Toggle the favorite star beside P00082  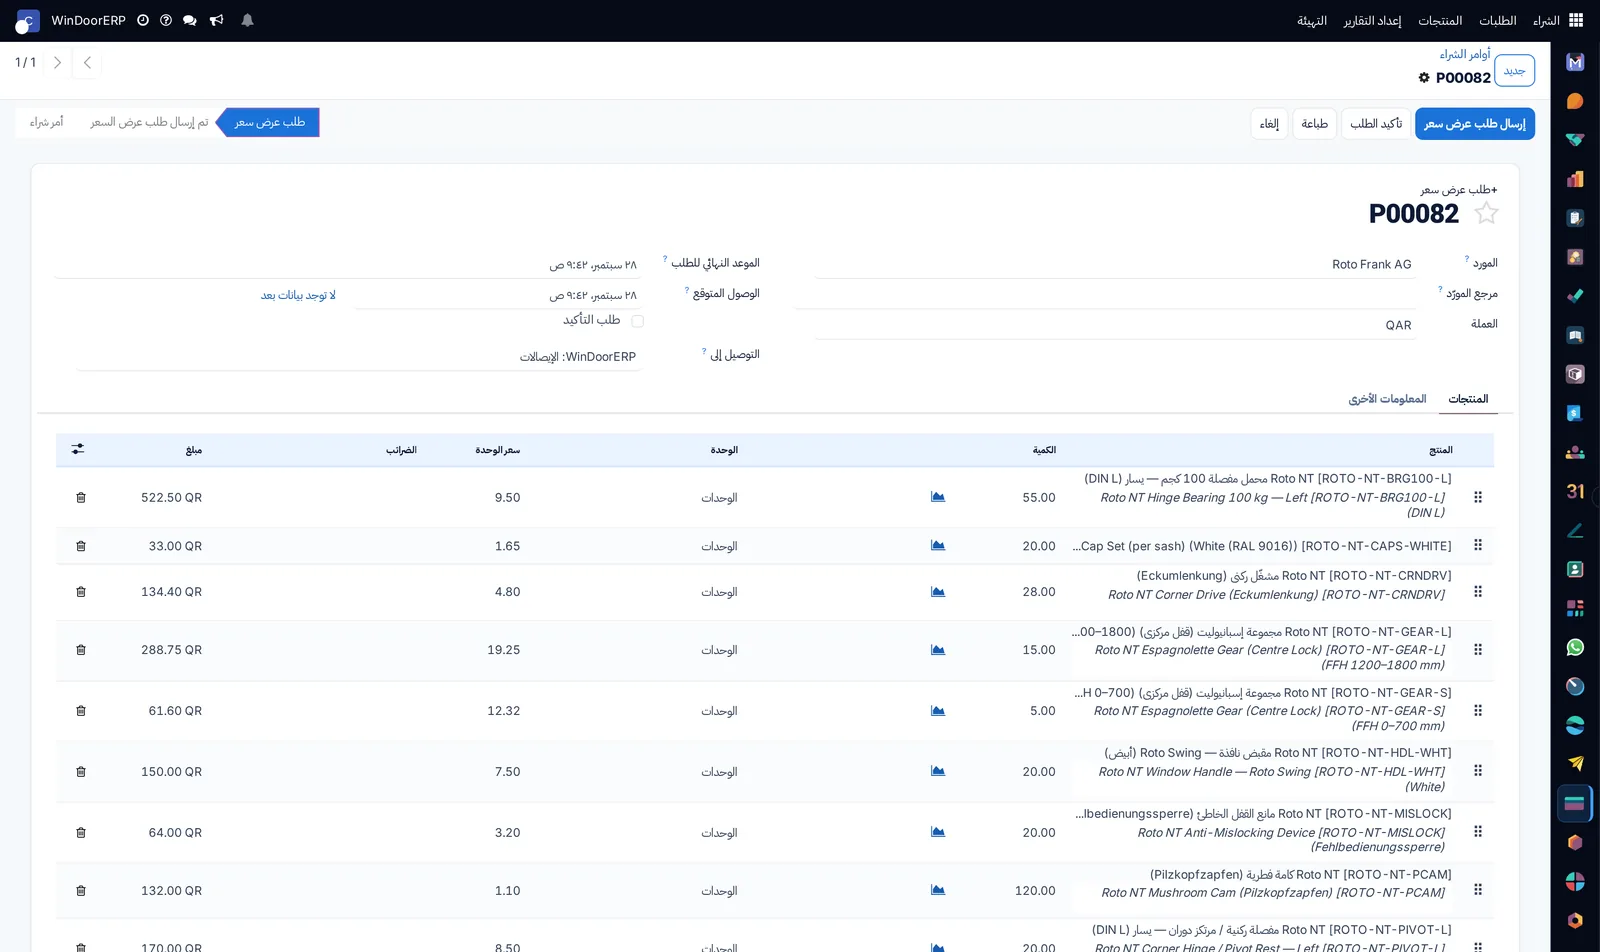[1487, 213]
